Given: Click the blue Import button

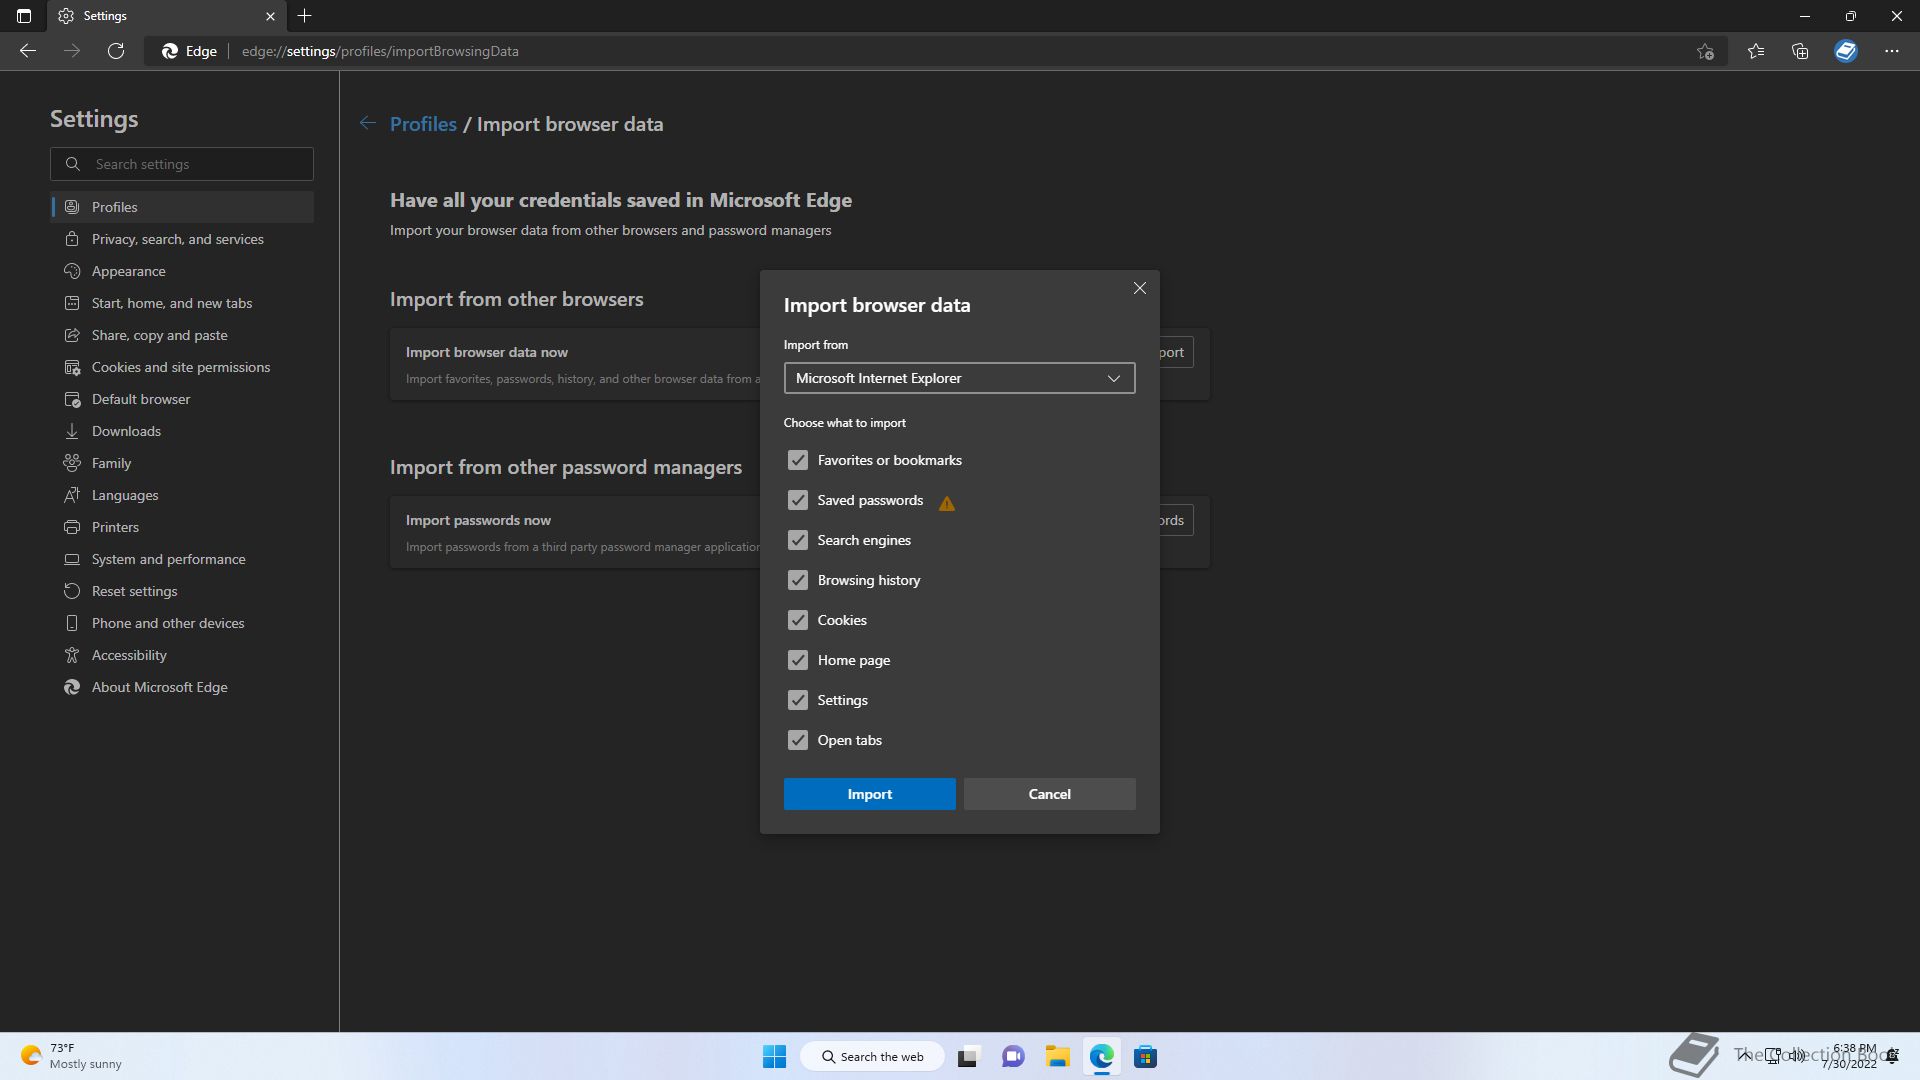Looking at the screenshot, I should [869, 794].
